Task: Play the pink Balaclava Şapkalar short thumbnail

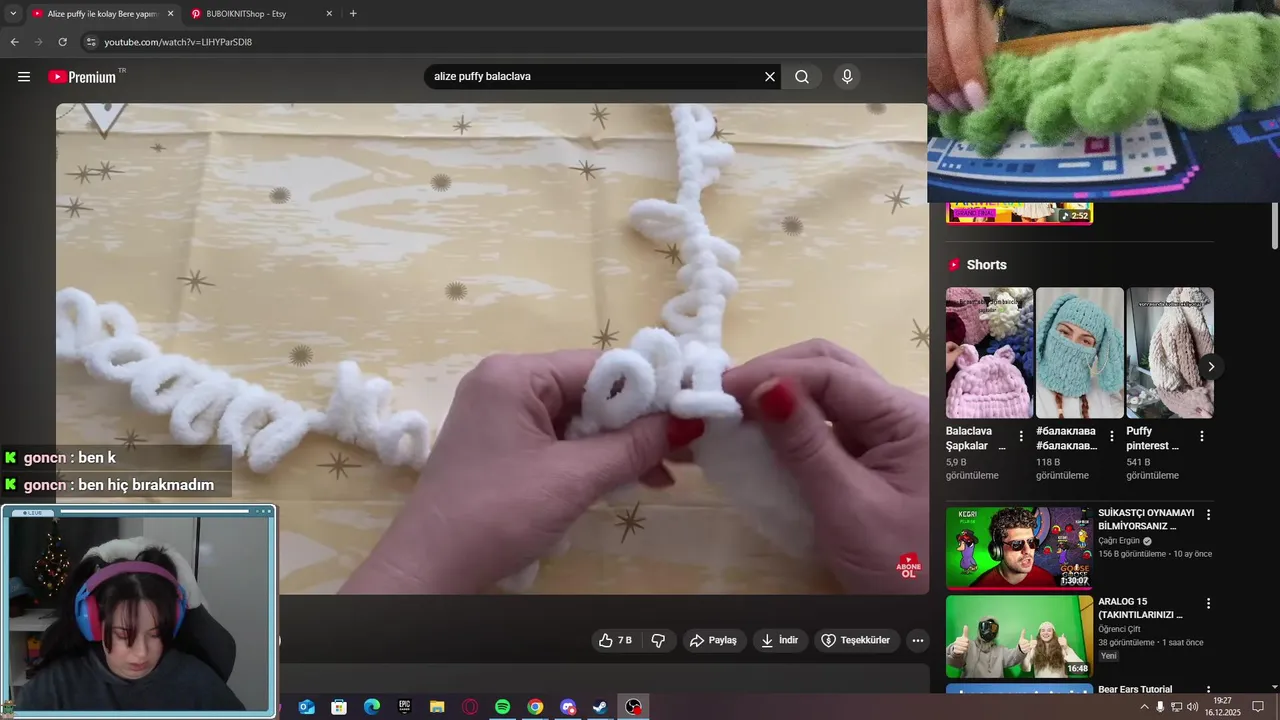Action: (x=989, y=353)
